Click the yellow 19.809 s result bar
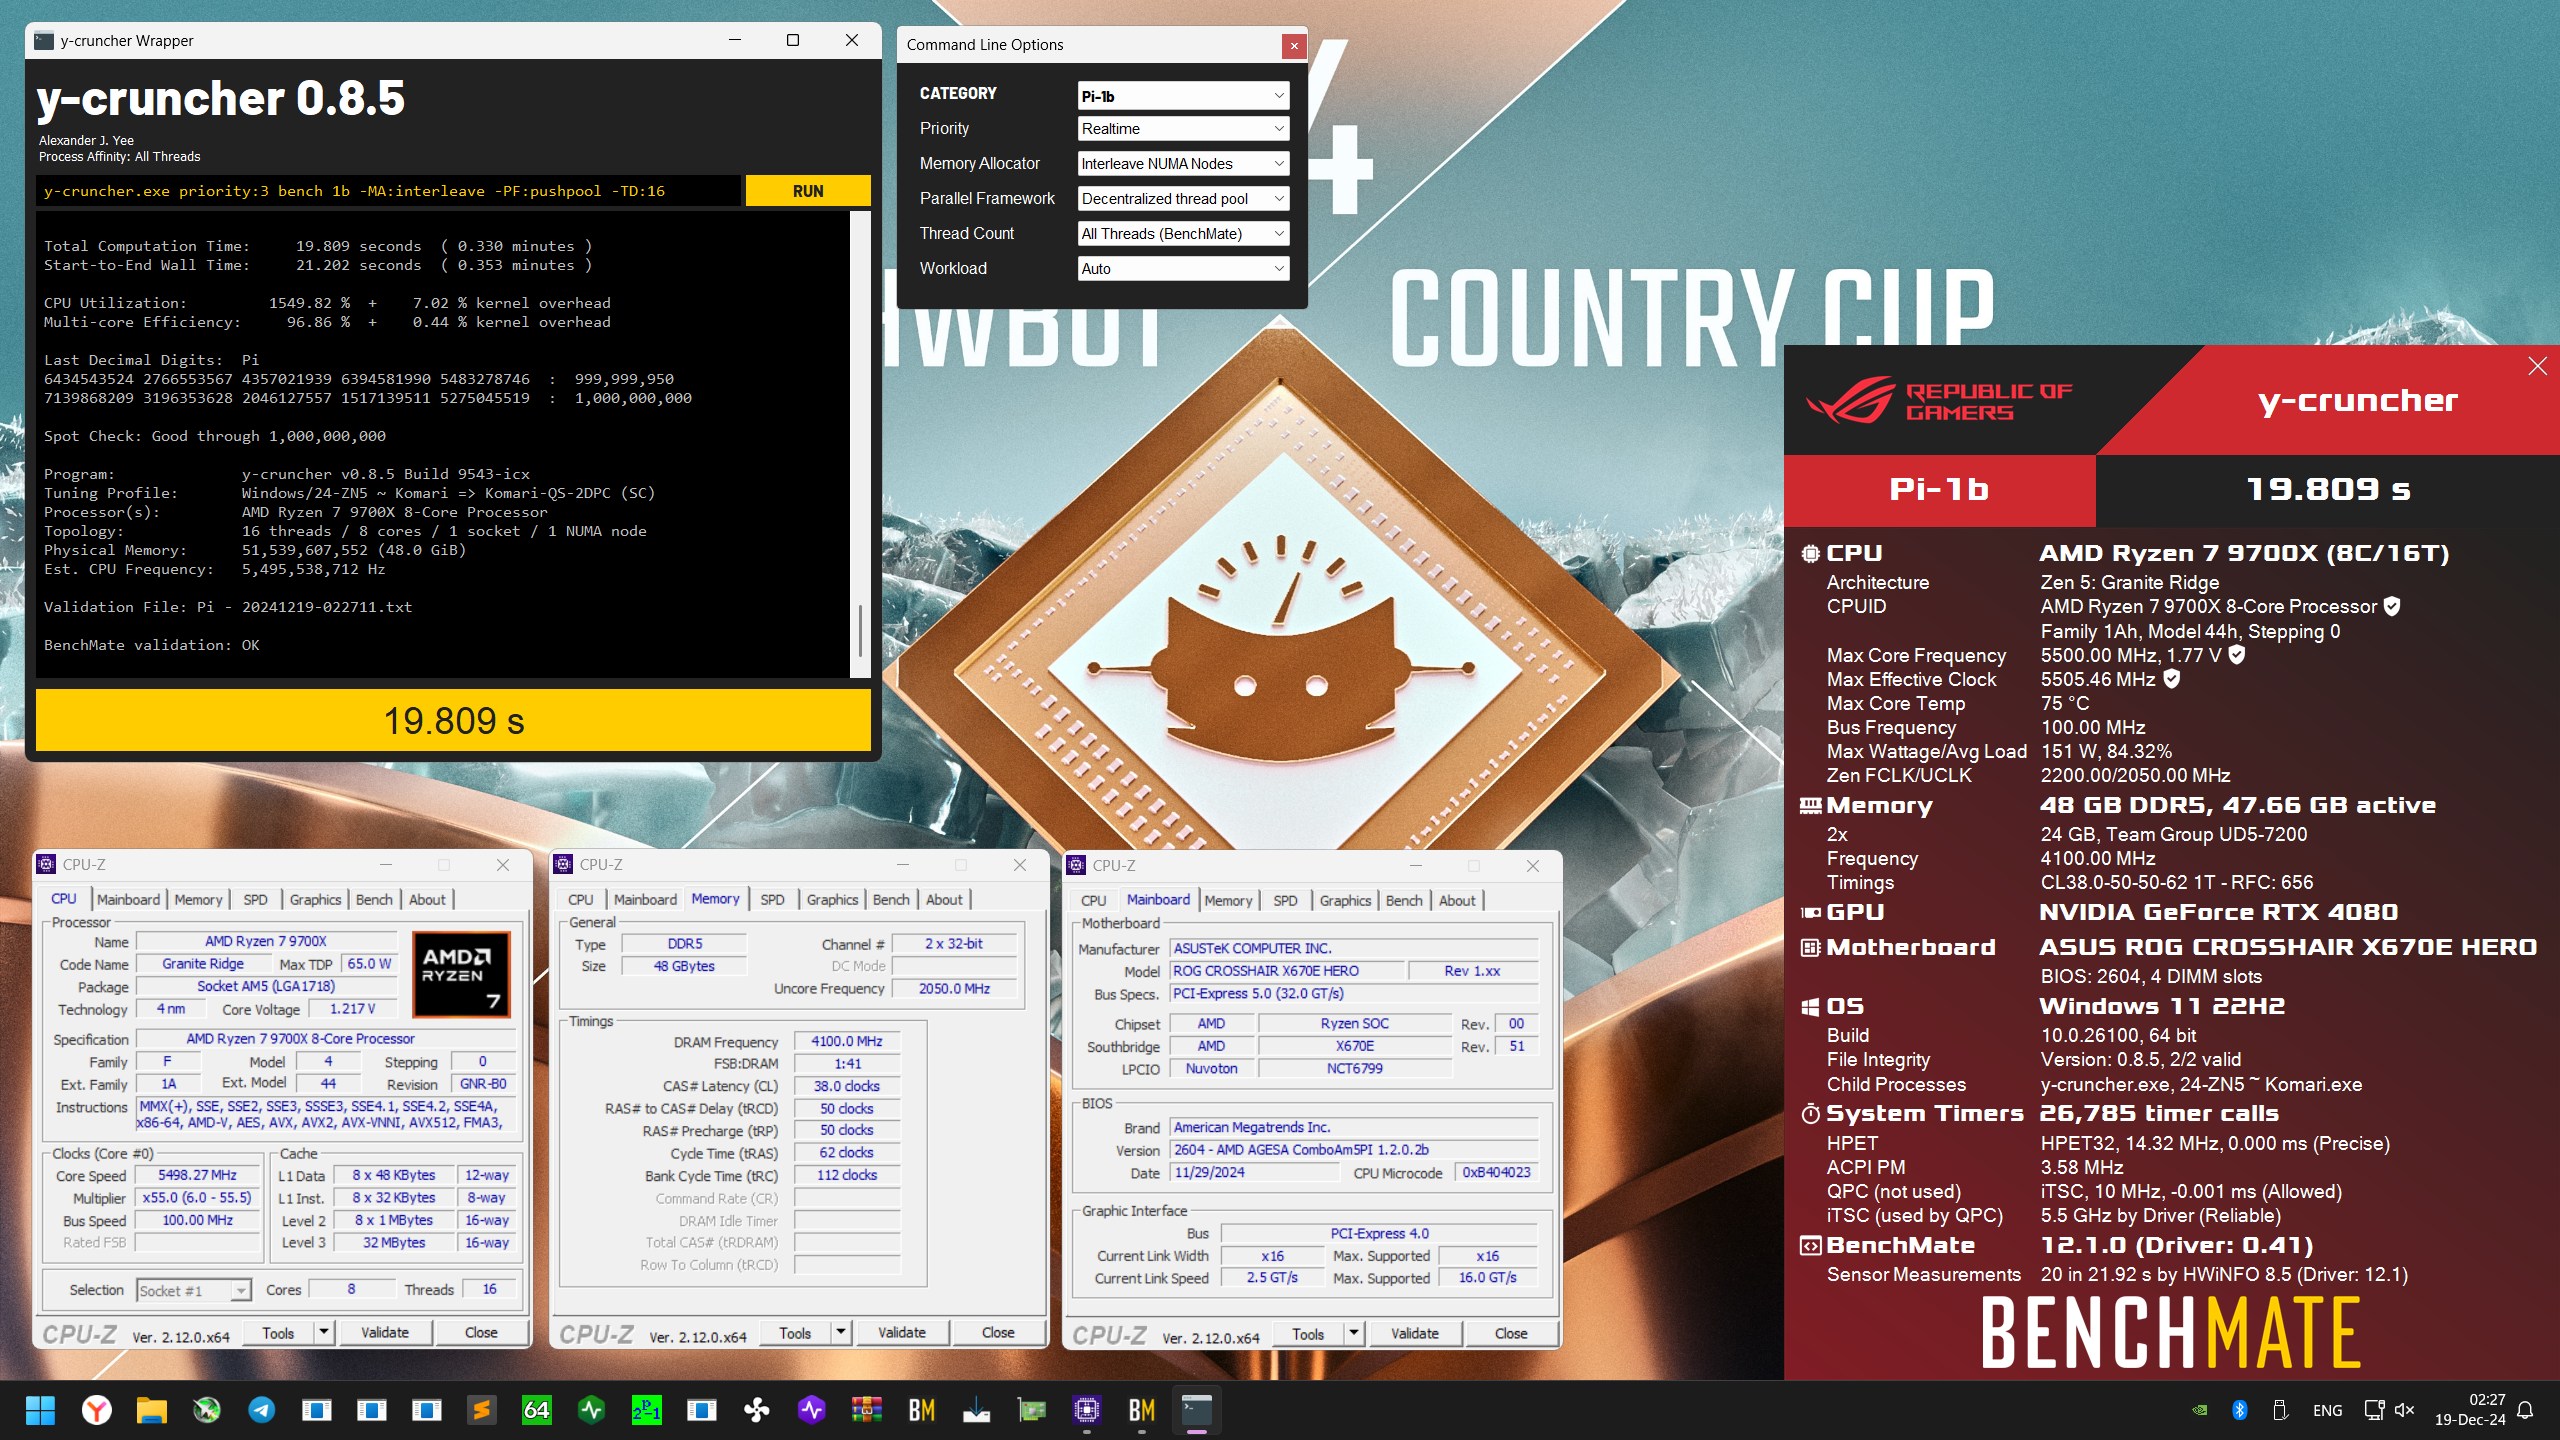The width and height of the screenshot is (2560, 1440). [453, 720]
